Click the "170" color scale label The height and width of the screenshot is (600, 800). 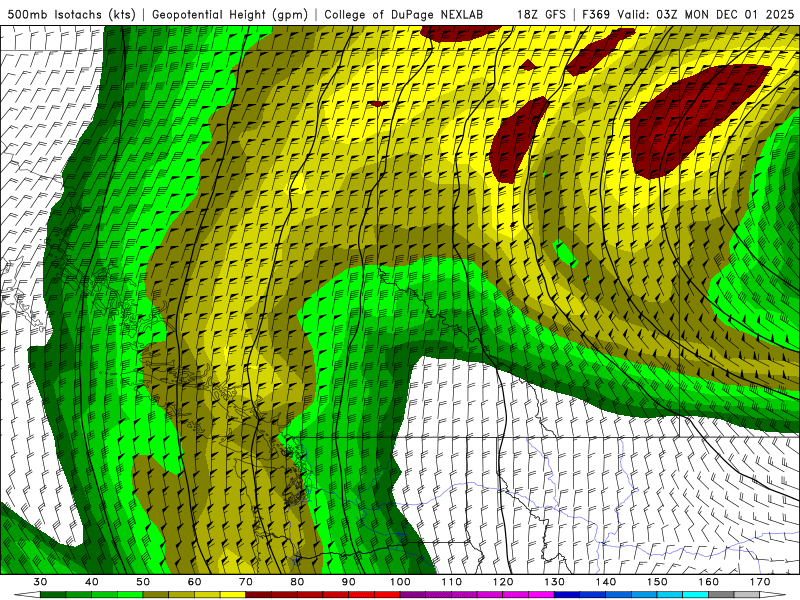tap(760, 582)
